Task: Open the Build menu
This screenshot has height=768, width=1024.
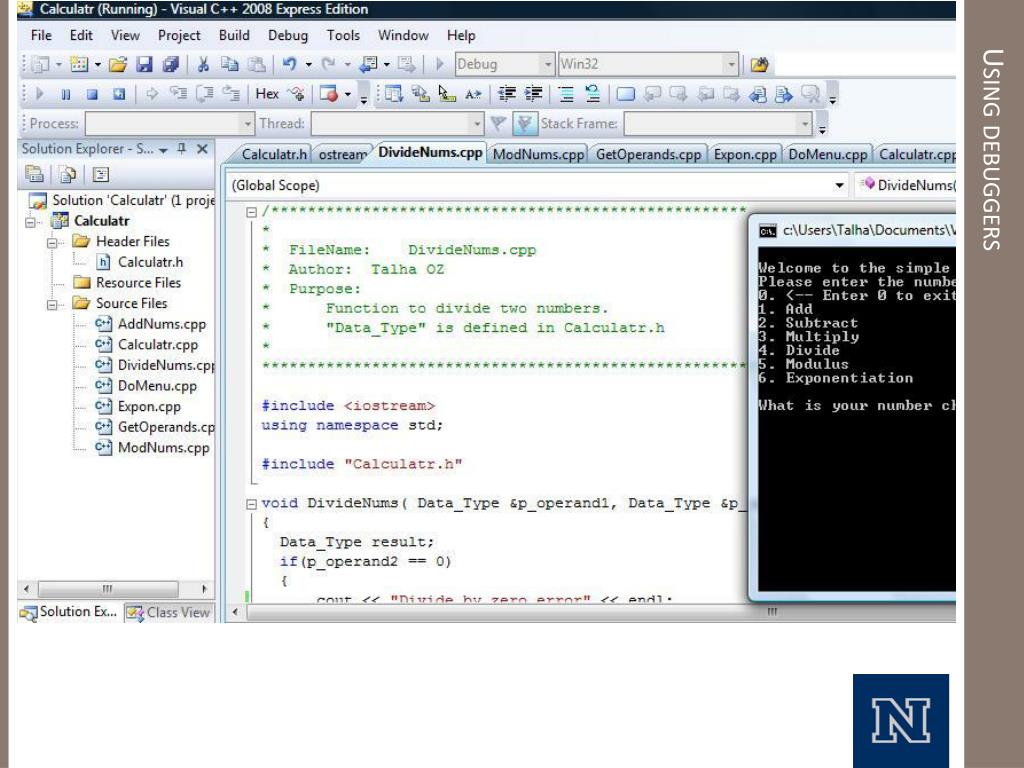Action: coord(234,35)
